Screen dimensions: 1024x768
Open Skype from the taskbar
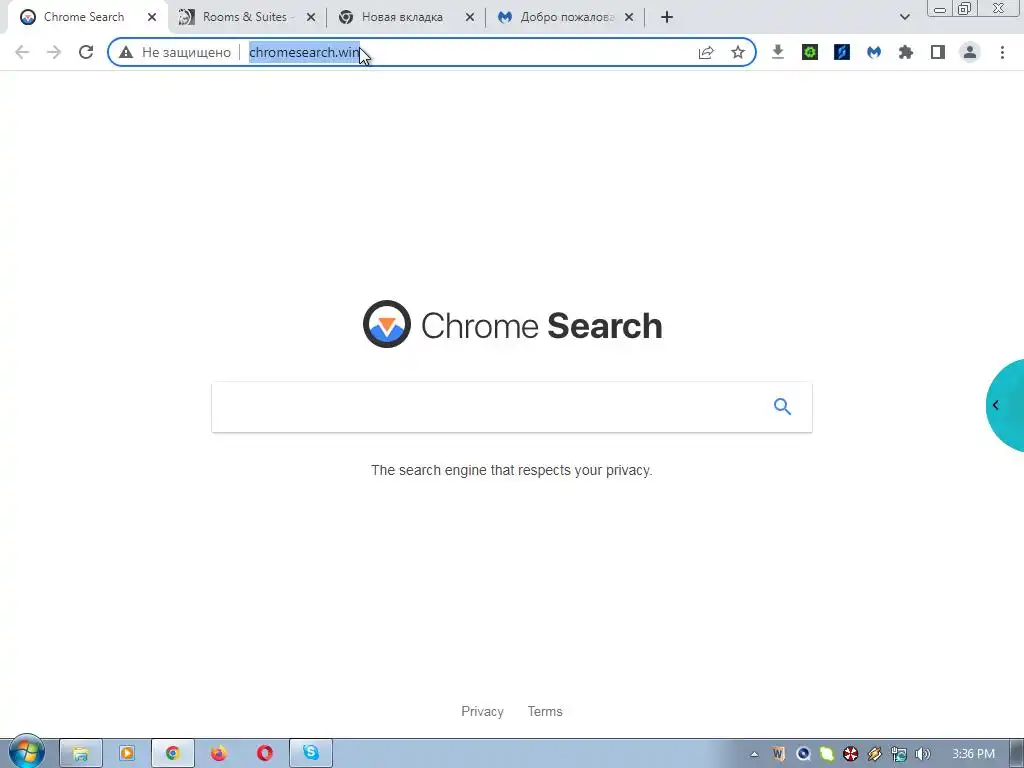point(311,753)
